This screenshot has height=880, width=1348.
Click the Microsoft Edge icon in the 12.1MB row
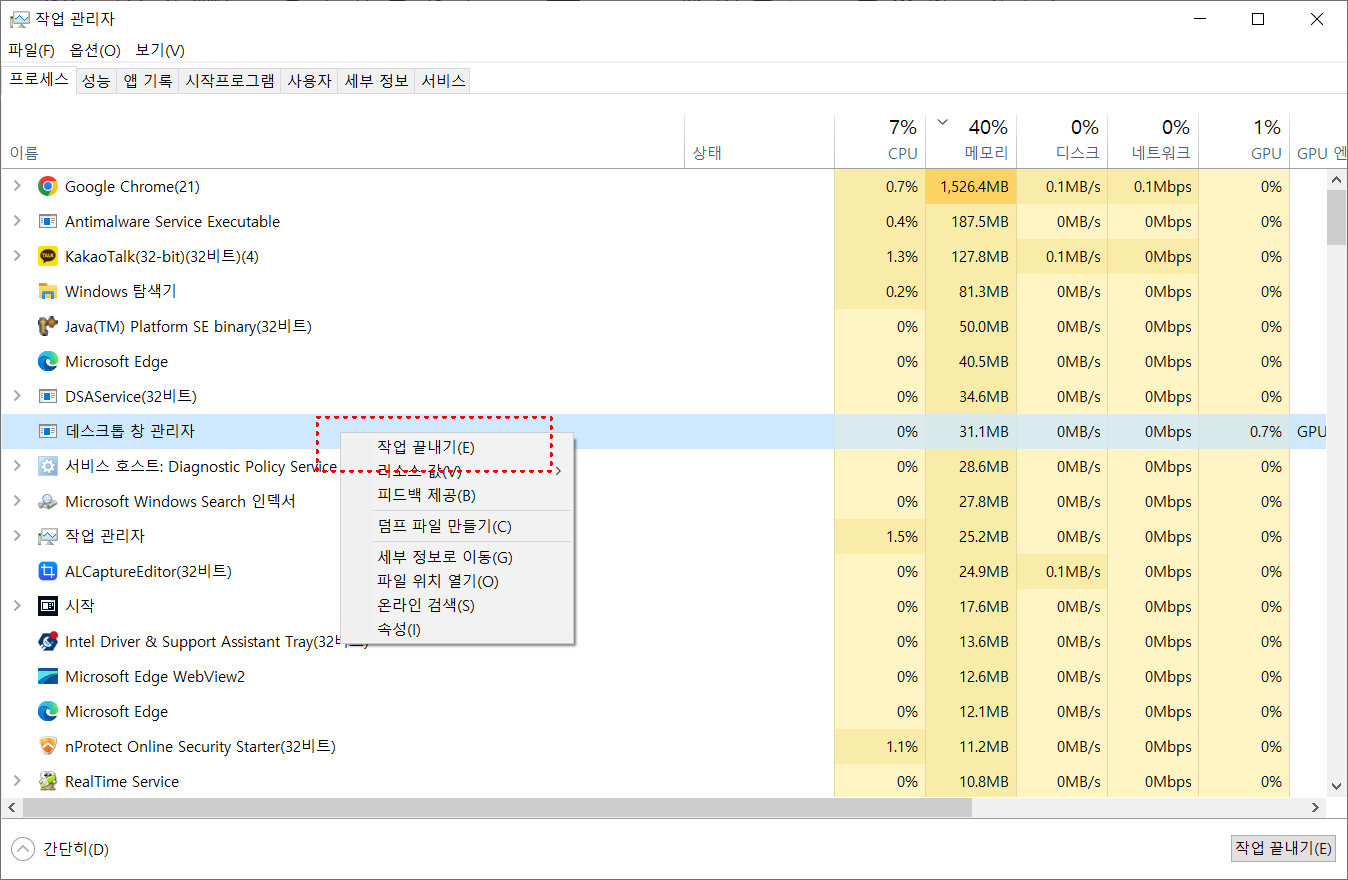pos(47,711)
